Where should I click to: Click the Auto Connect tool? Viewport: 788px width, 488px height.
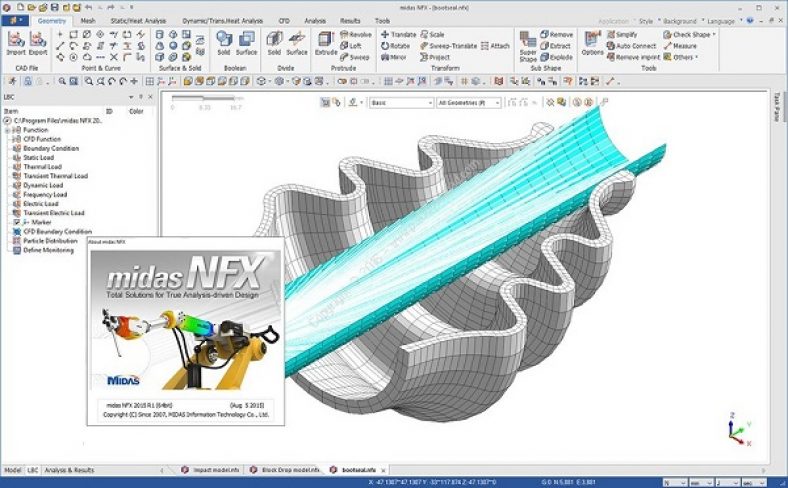(x=631, y=46)
